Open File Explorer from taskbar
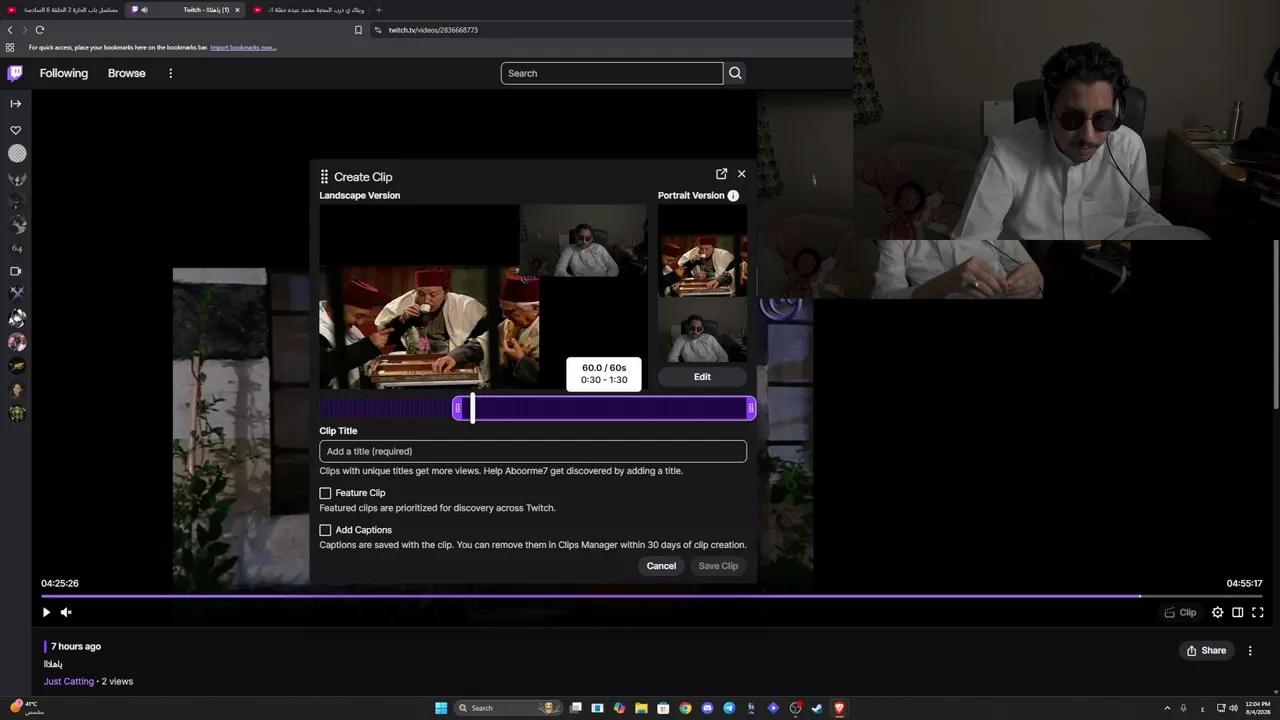 pos(641,708)
